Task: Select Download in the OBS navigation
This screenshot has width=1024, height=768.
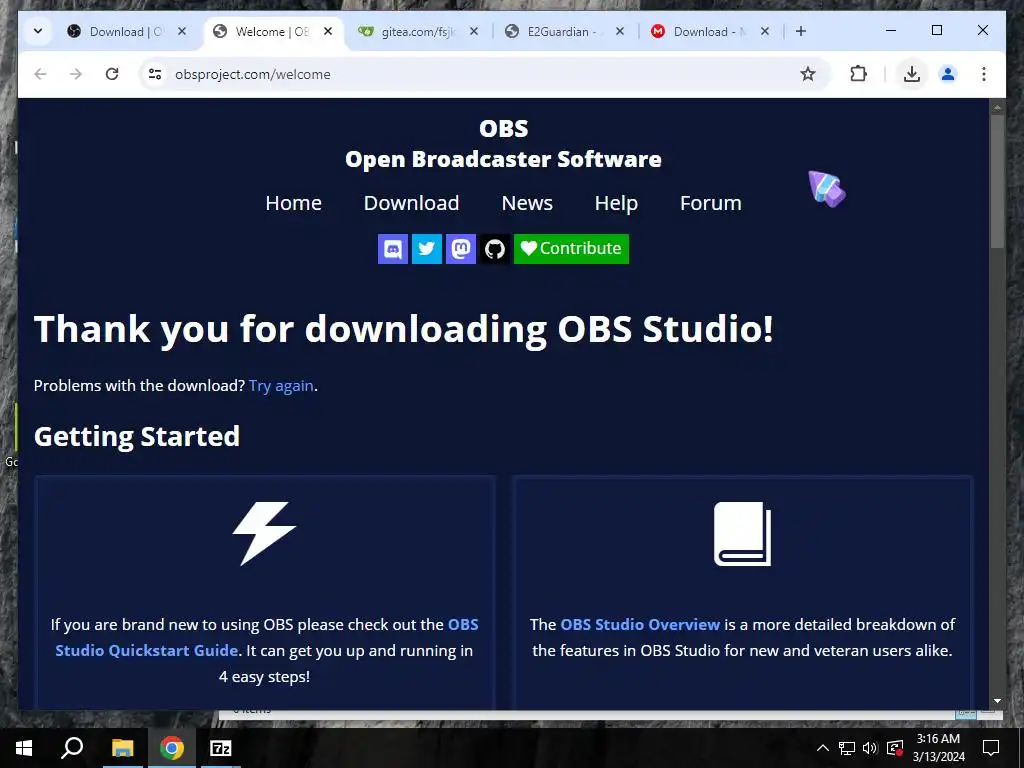Action: pyautogui.click(x=411, y=203)
